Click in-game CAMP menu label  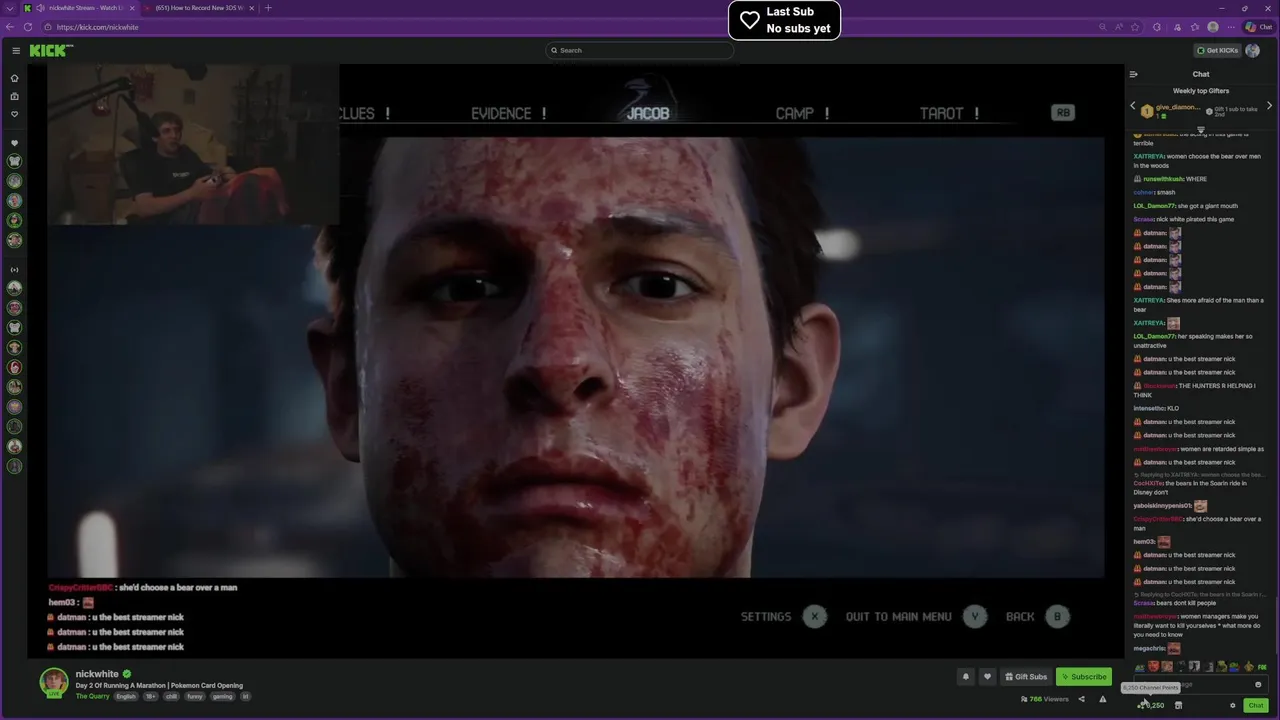[794, 114]
